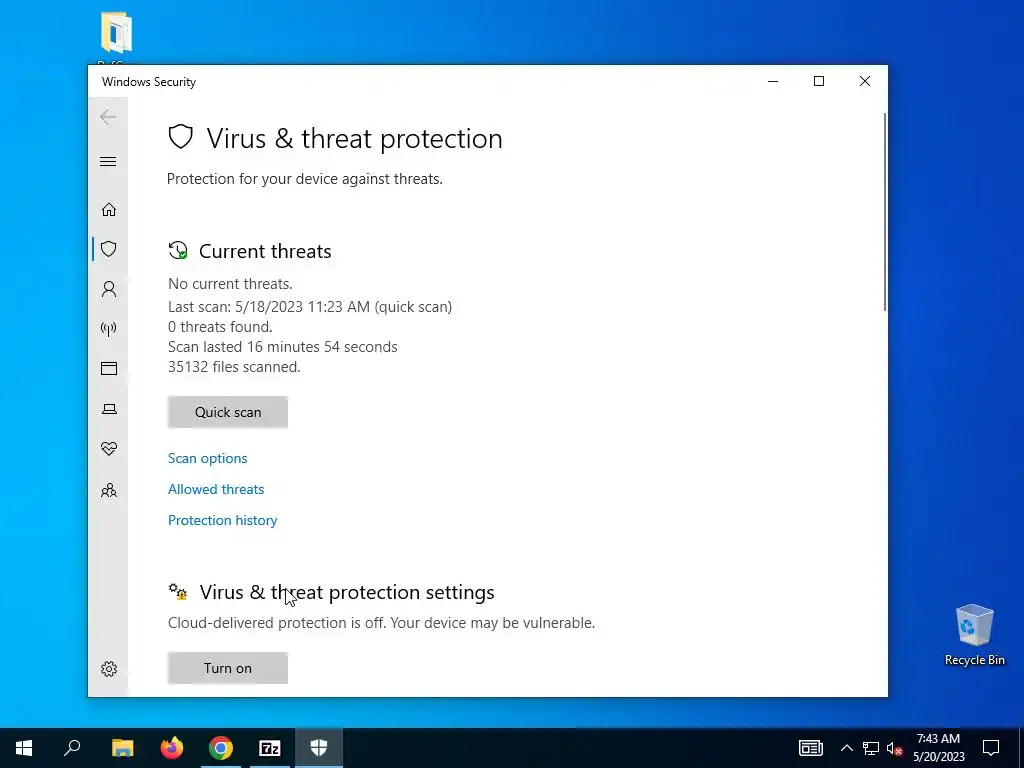Screen dimensions: 1024x768
Task: Open Settings gear in Windows Security sidebar
Action: 108,669
